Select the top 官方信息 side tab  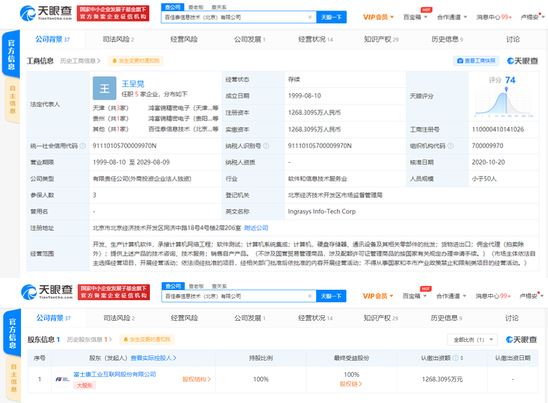coord(11,54)
